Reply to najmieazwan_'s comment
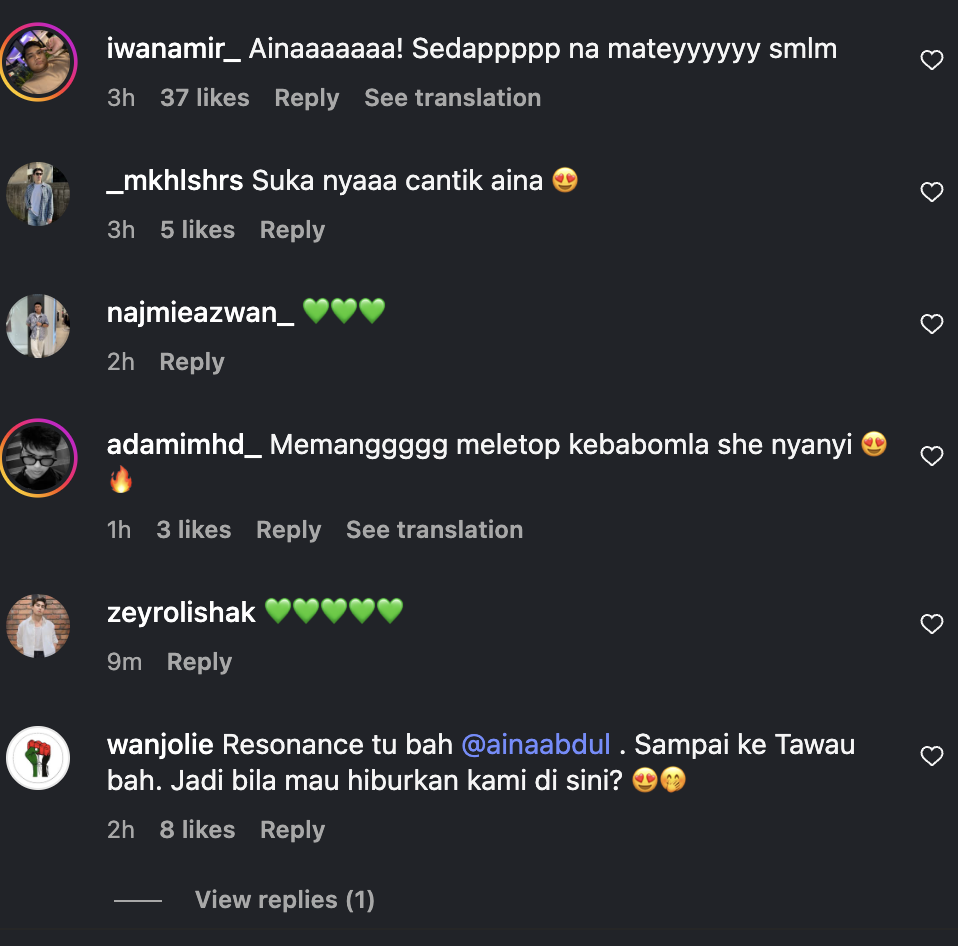958x946 pixels. tap(192, 362)
